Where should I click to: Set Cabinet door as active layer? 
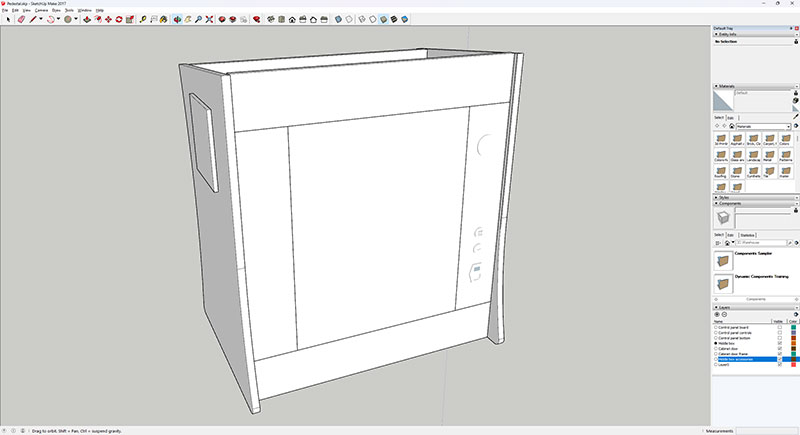tap(716, 349)
